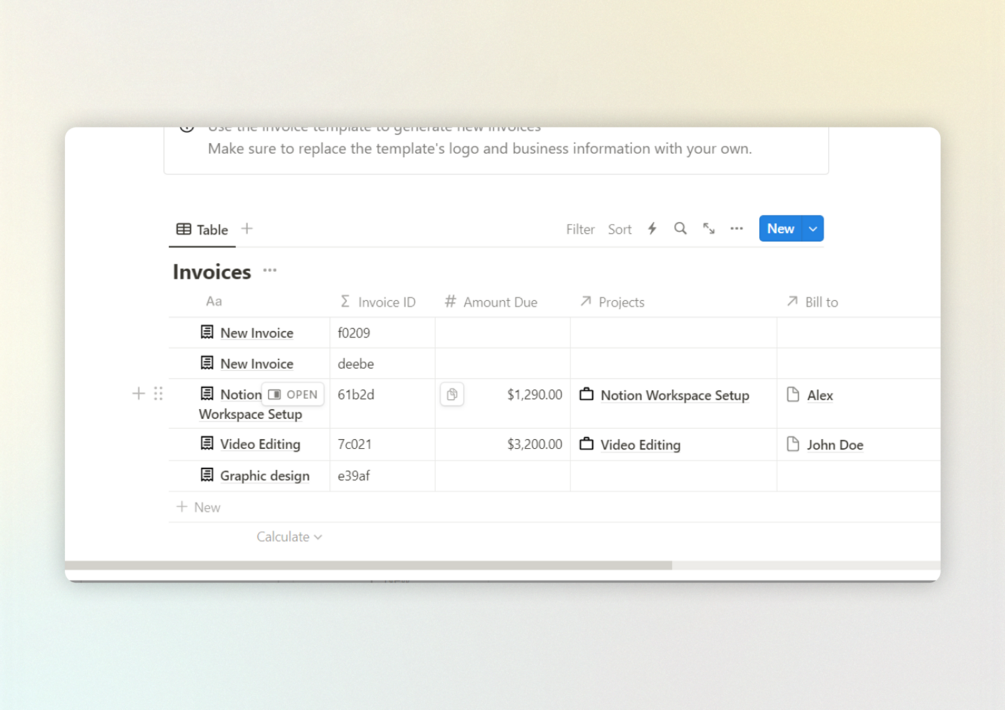Click the horizontal scrollbar thumb

[x=369, y=566]
